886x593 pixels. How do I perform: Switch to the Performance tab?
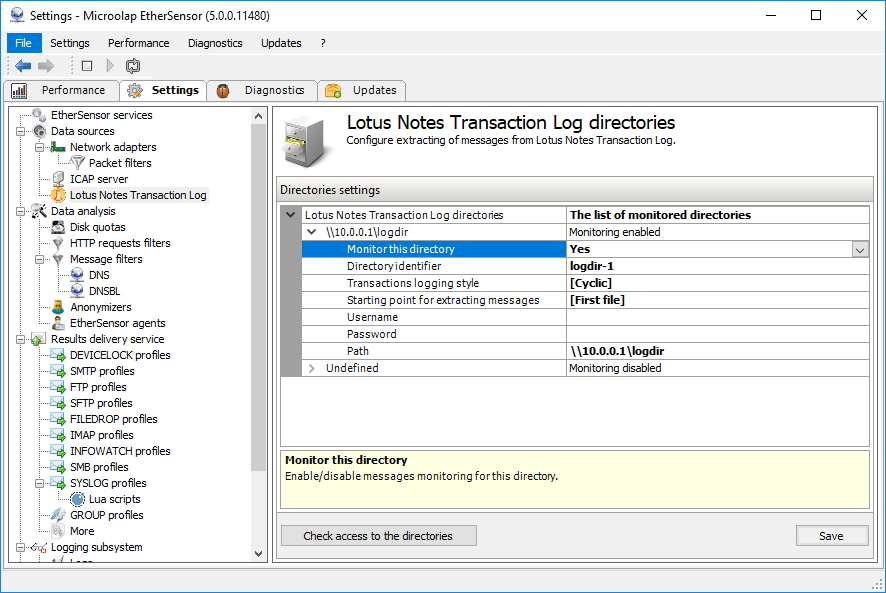click(x=61, y=90)
